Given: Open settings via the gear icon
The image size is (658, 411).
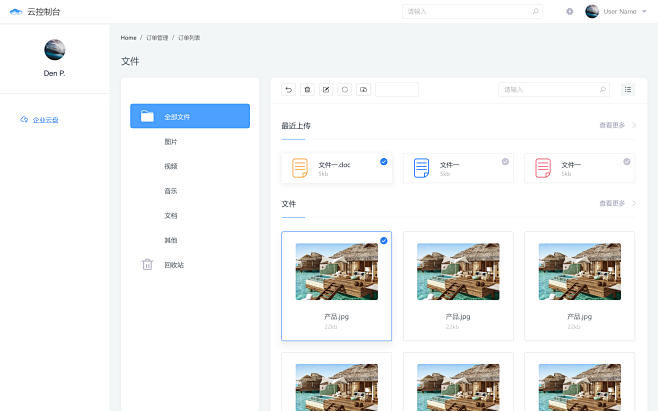Looking at the screenshot, I should 569,11.
